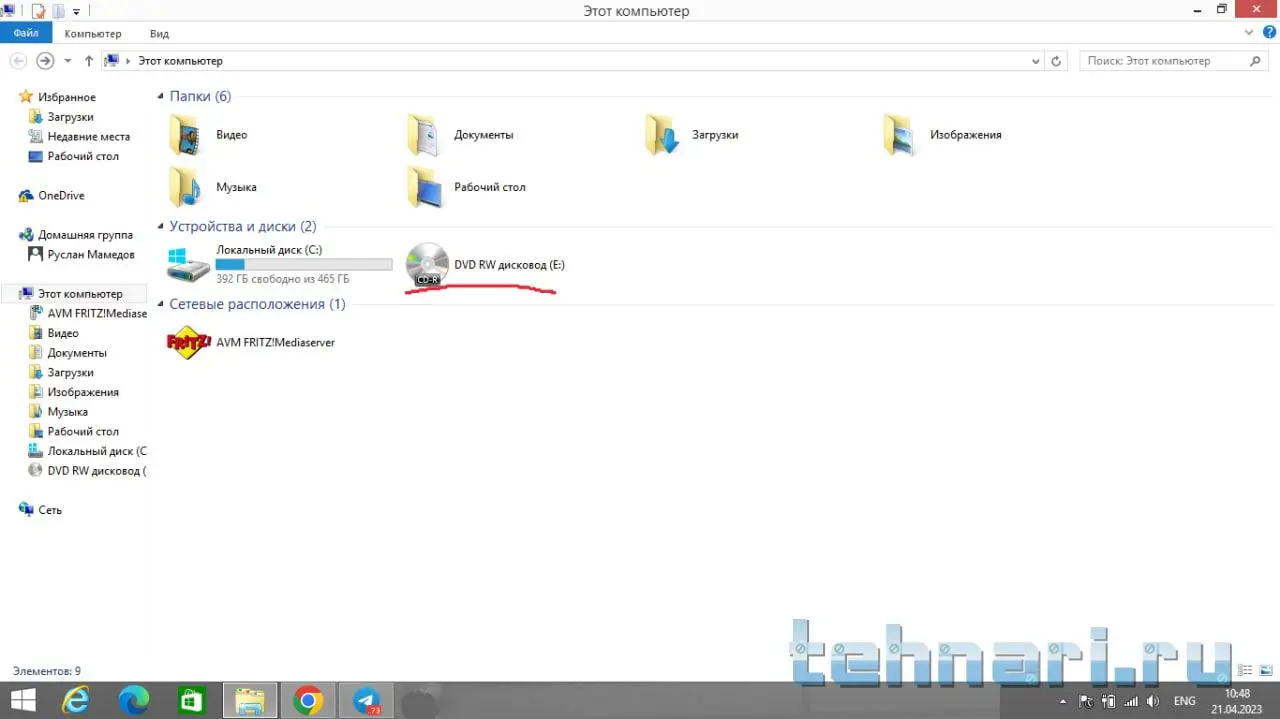Select Видео under Этот компьютер in sidebar
1280x719 pixels.
pyautogui.click(x=53, y=333)
